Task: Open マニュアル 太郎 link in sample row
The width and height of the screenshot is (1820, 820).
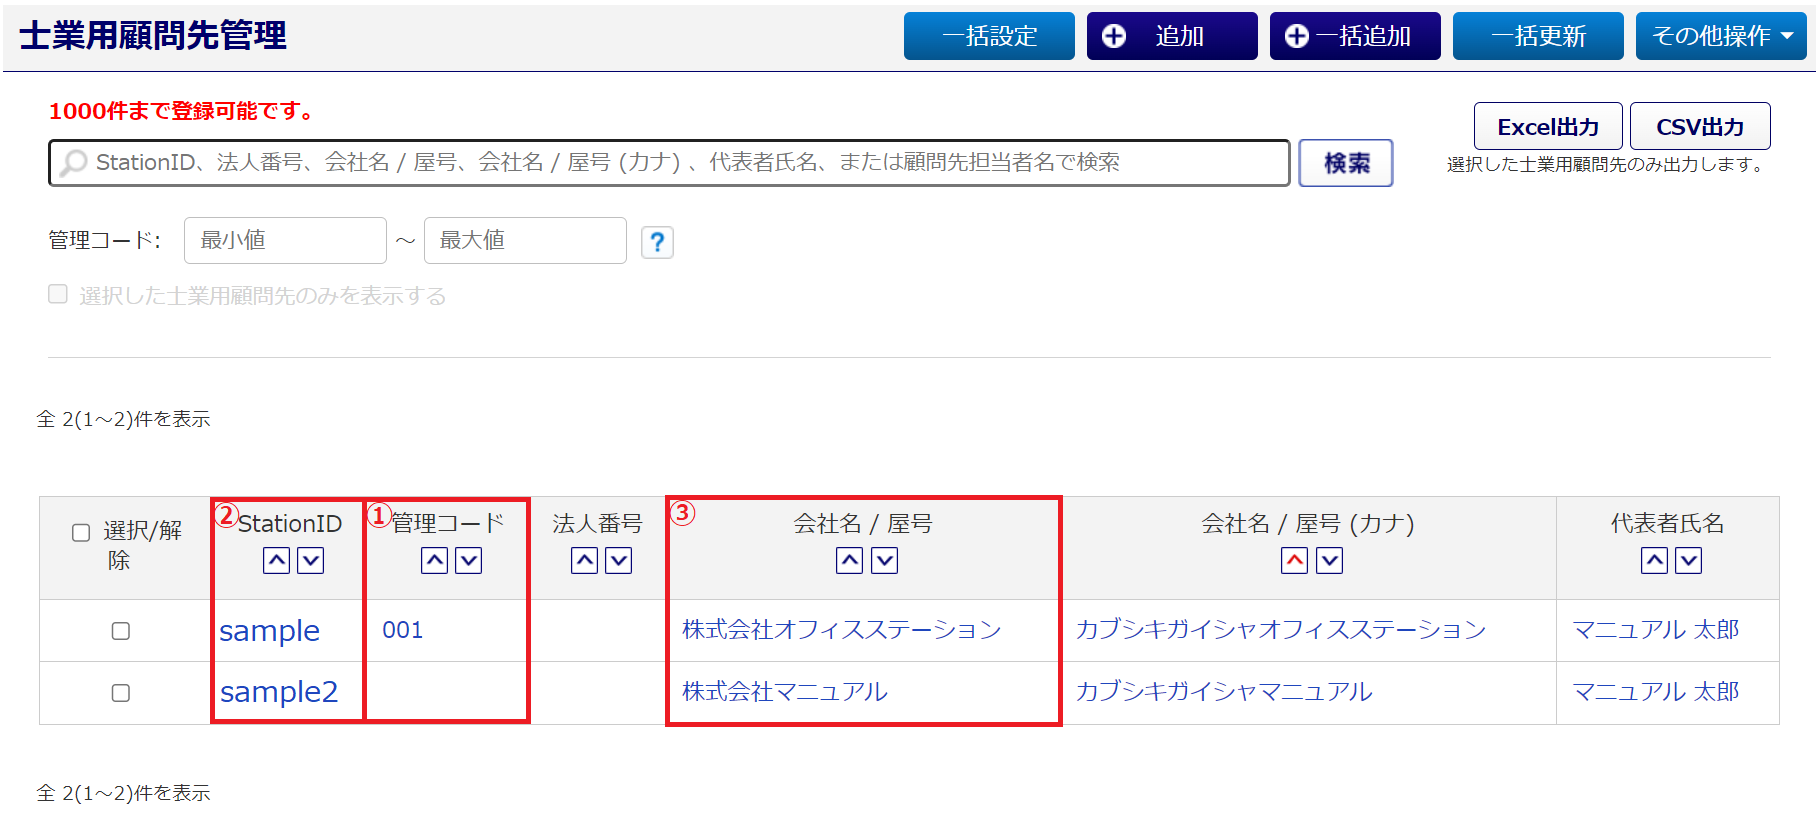Action: click(1656, 630)
